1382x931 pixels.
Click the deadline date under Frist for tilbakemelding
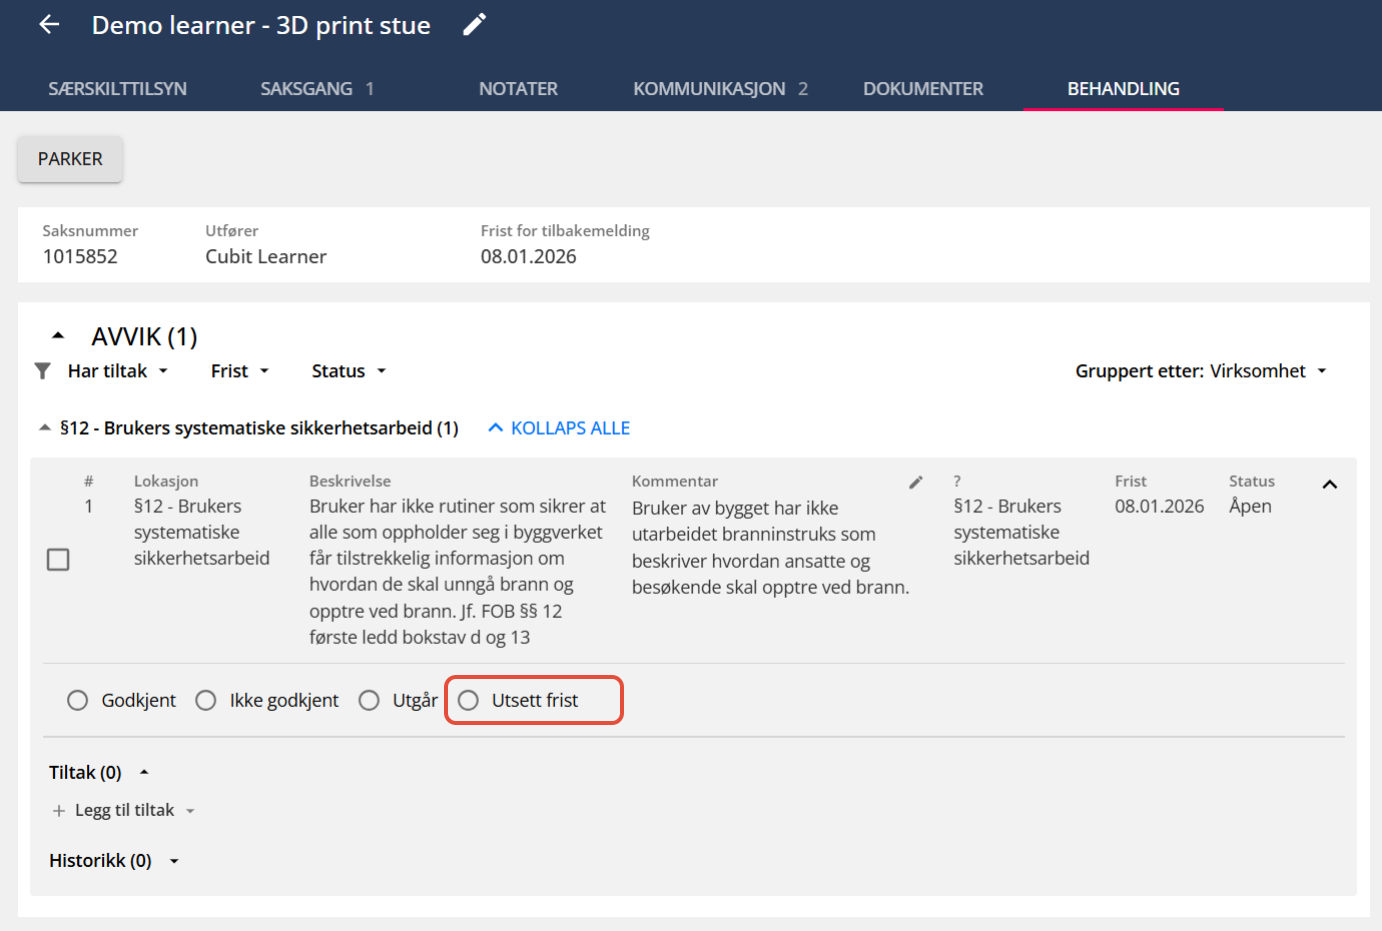(528, 257)
